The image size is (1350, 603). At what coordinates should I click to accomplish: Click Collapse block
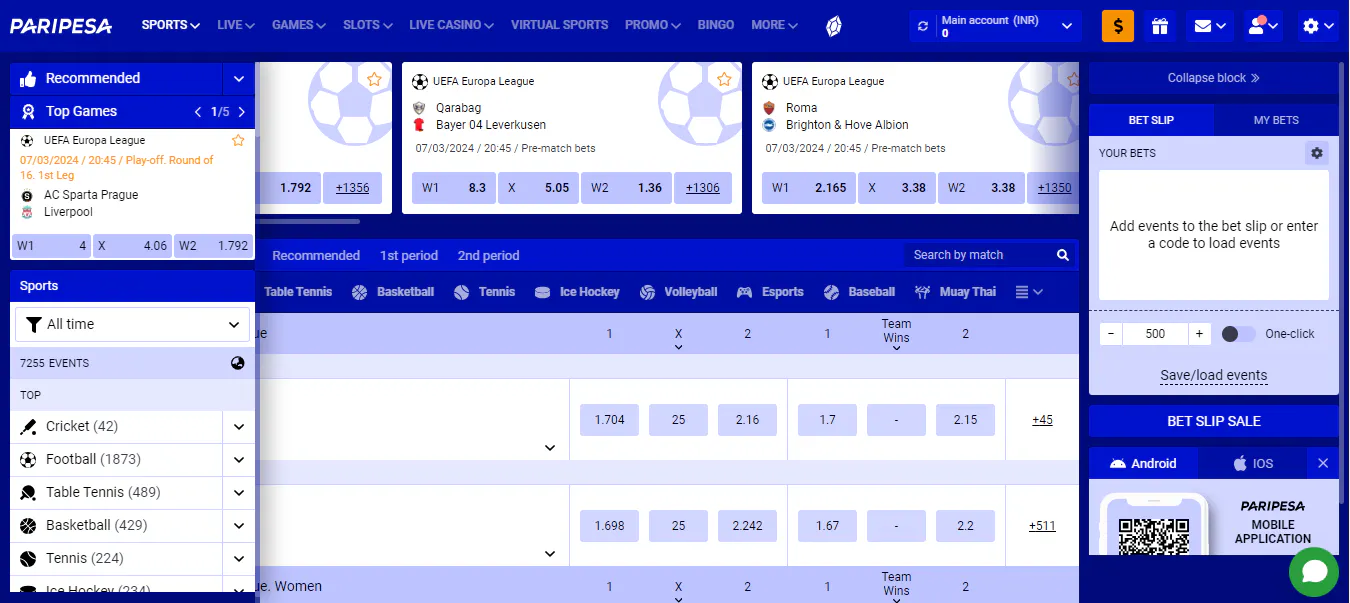(1214, 78)
